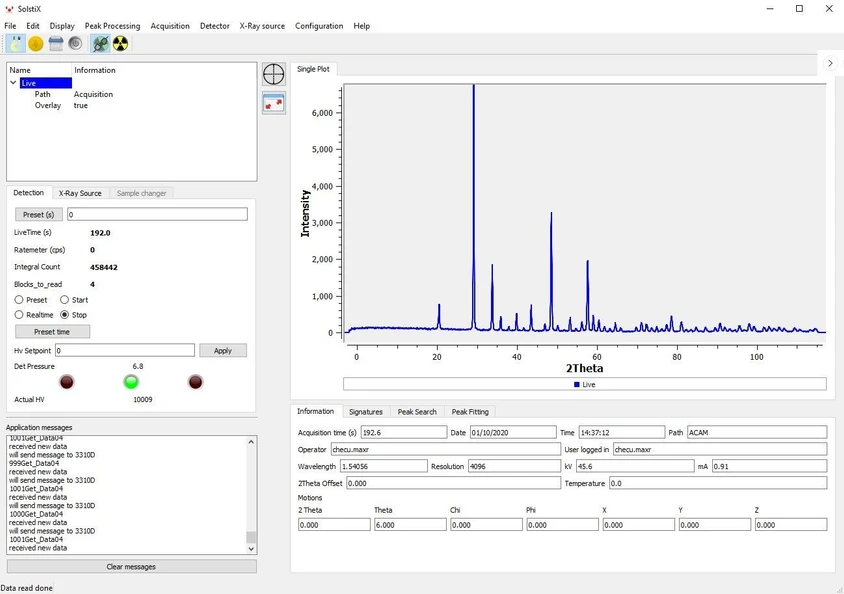Viewport: 844px width, 594px height.
Task: Open the Preset (s) dropdown selector
Action: [38, 214]
